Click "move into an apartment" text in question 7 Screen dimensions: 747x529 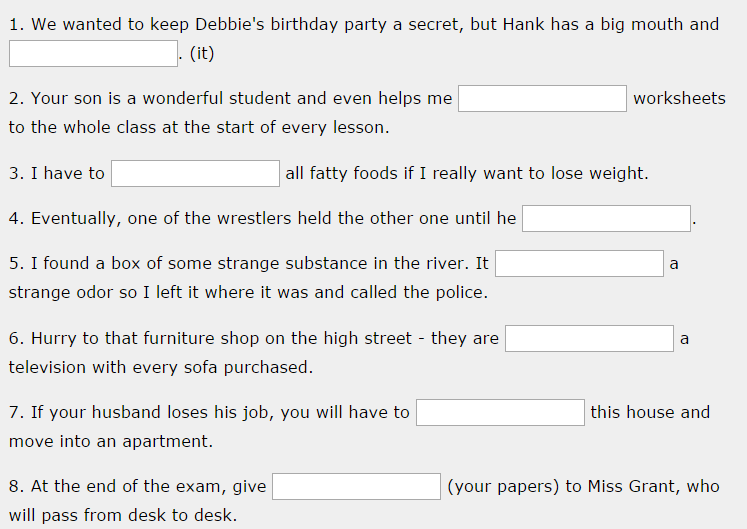point(109,442)
